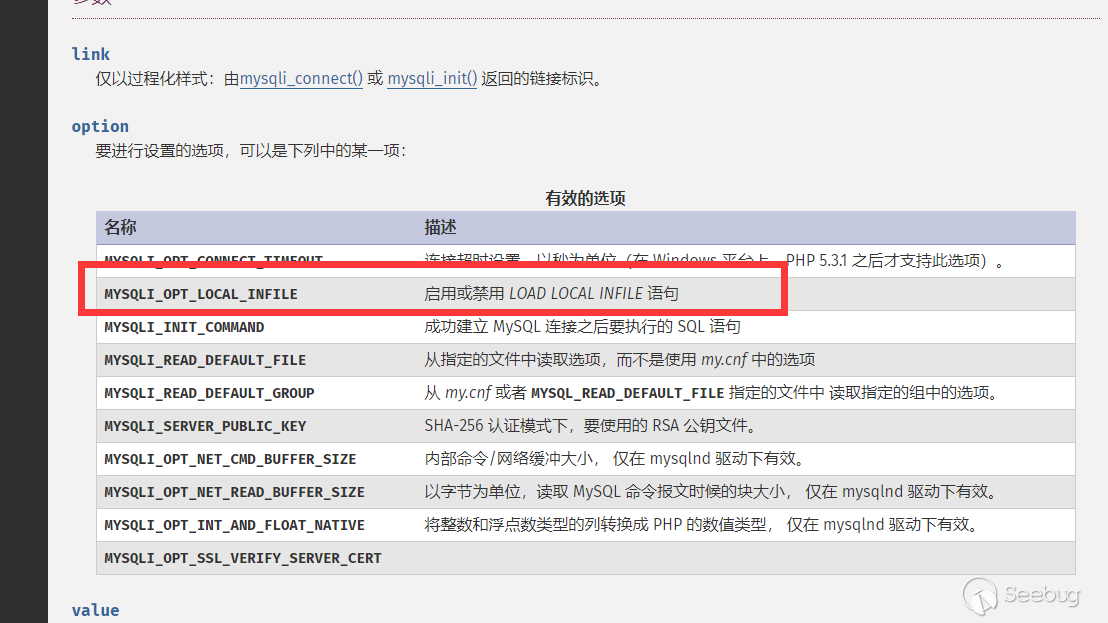
Task: Click the MYSQLI_OPT_NET_CMD_BUFFER_SIZE option name
Action: click(230, 459)
